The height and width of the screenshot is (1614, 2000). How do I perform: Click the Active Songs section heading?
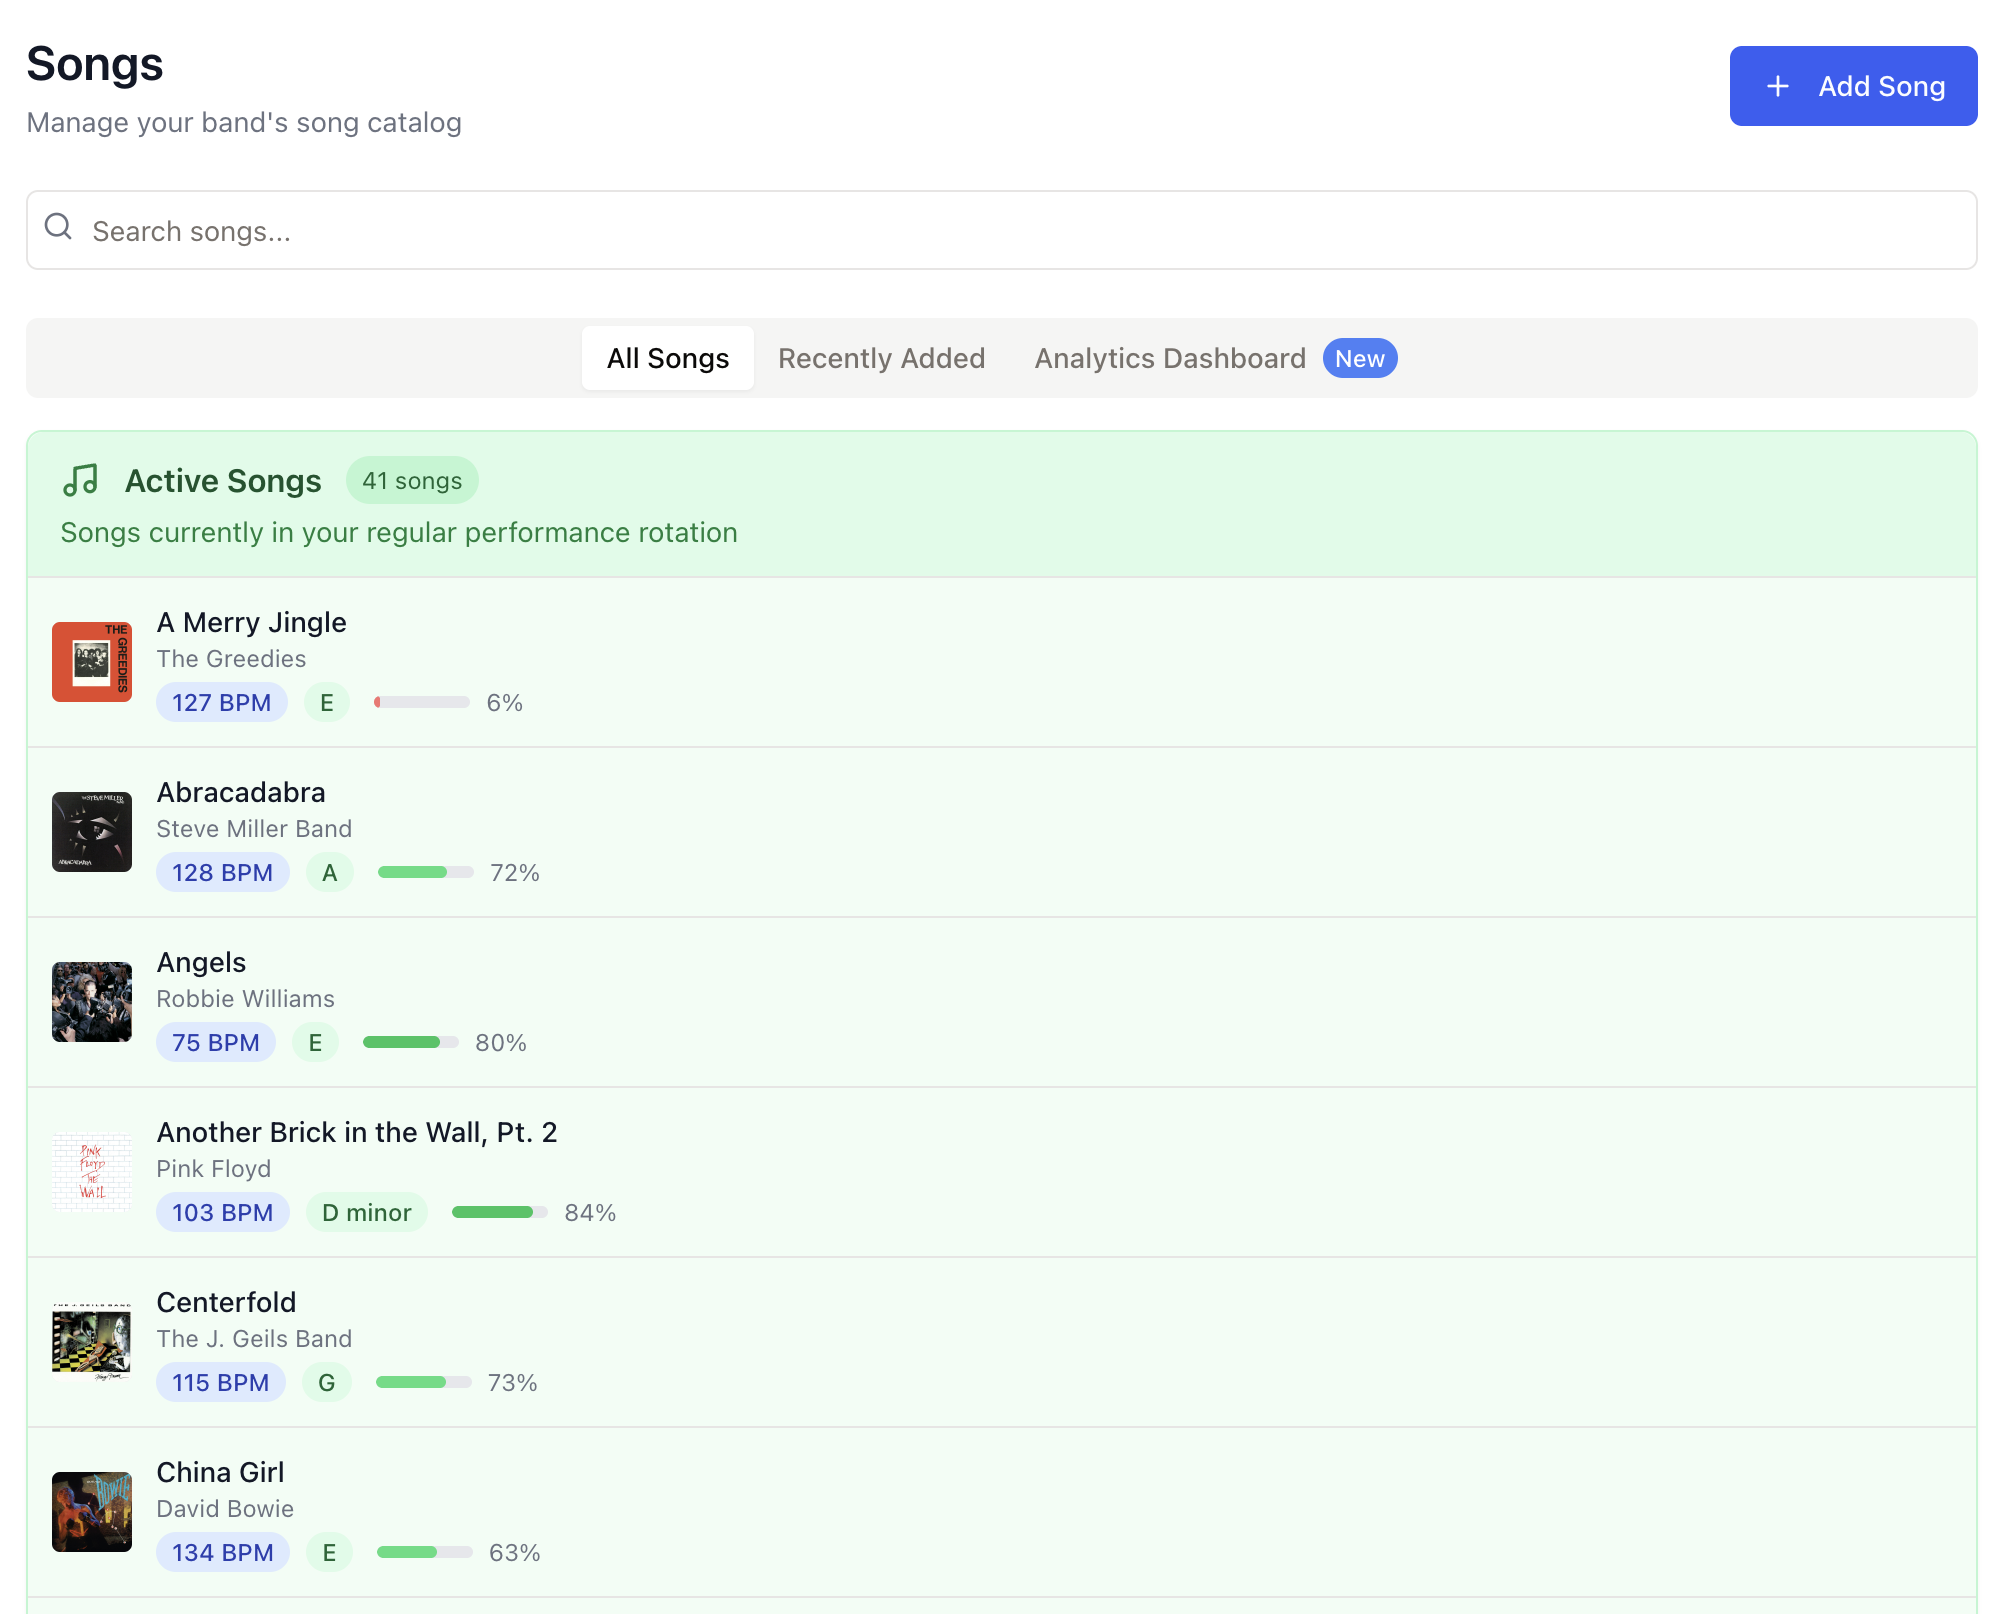pyautogui.click(x=223, y=481)
